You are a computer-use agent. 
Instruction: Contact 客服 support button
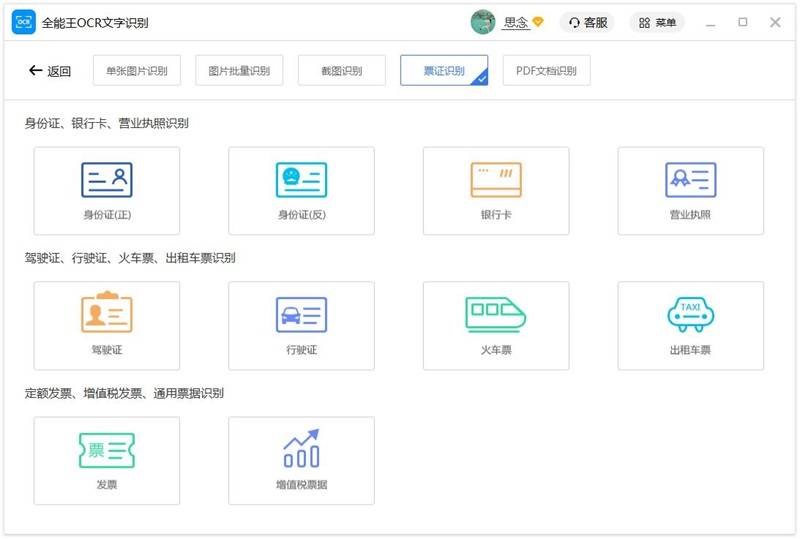coord(587,22)
